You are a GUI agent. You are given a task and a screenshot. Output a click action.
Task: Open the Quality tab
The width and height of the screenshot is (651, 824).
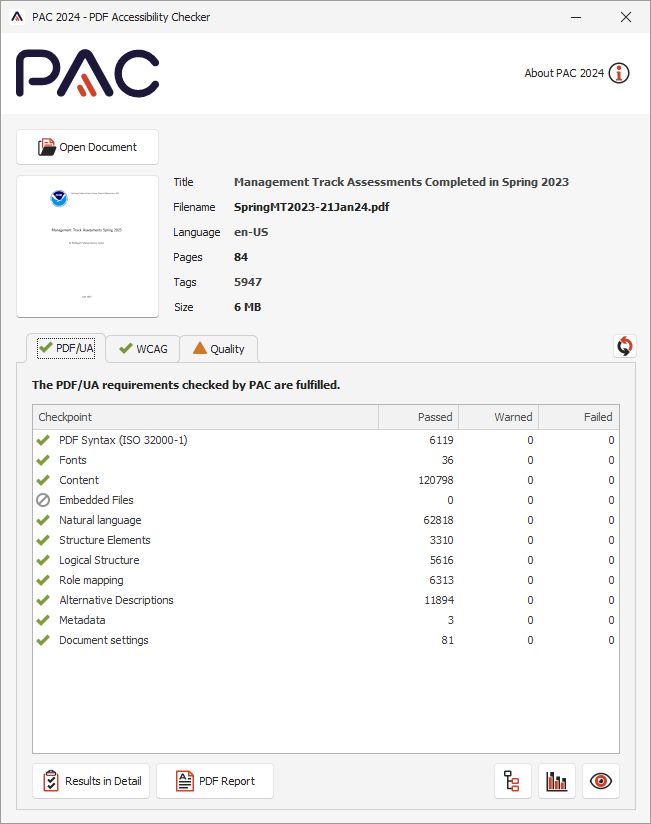[x=218, y=349]
